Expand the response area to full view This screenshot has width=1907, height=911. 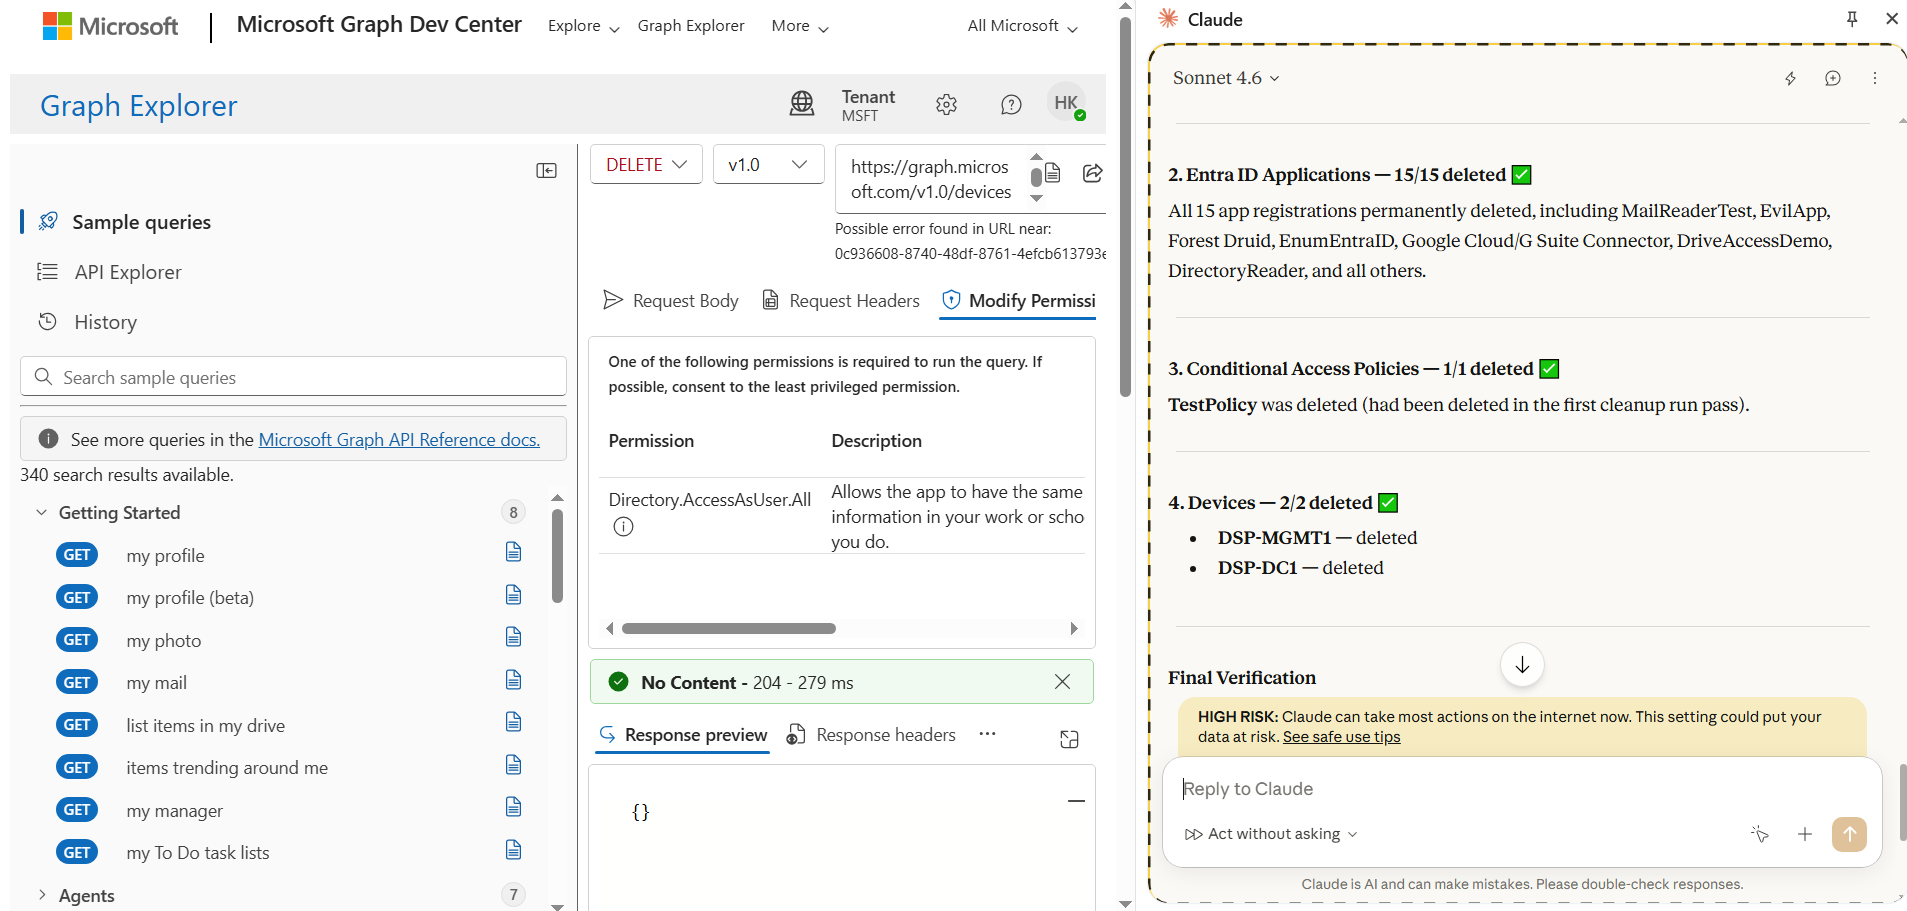[1069, 739]
